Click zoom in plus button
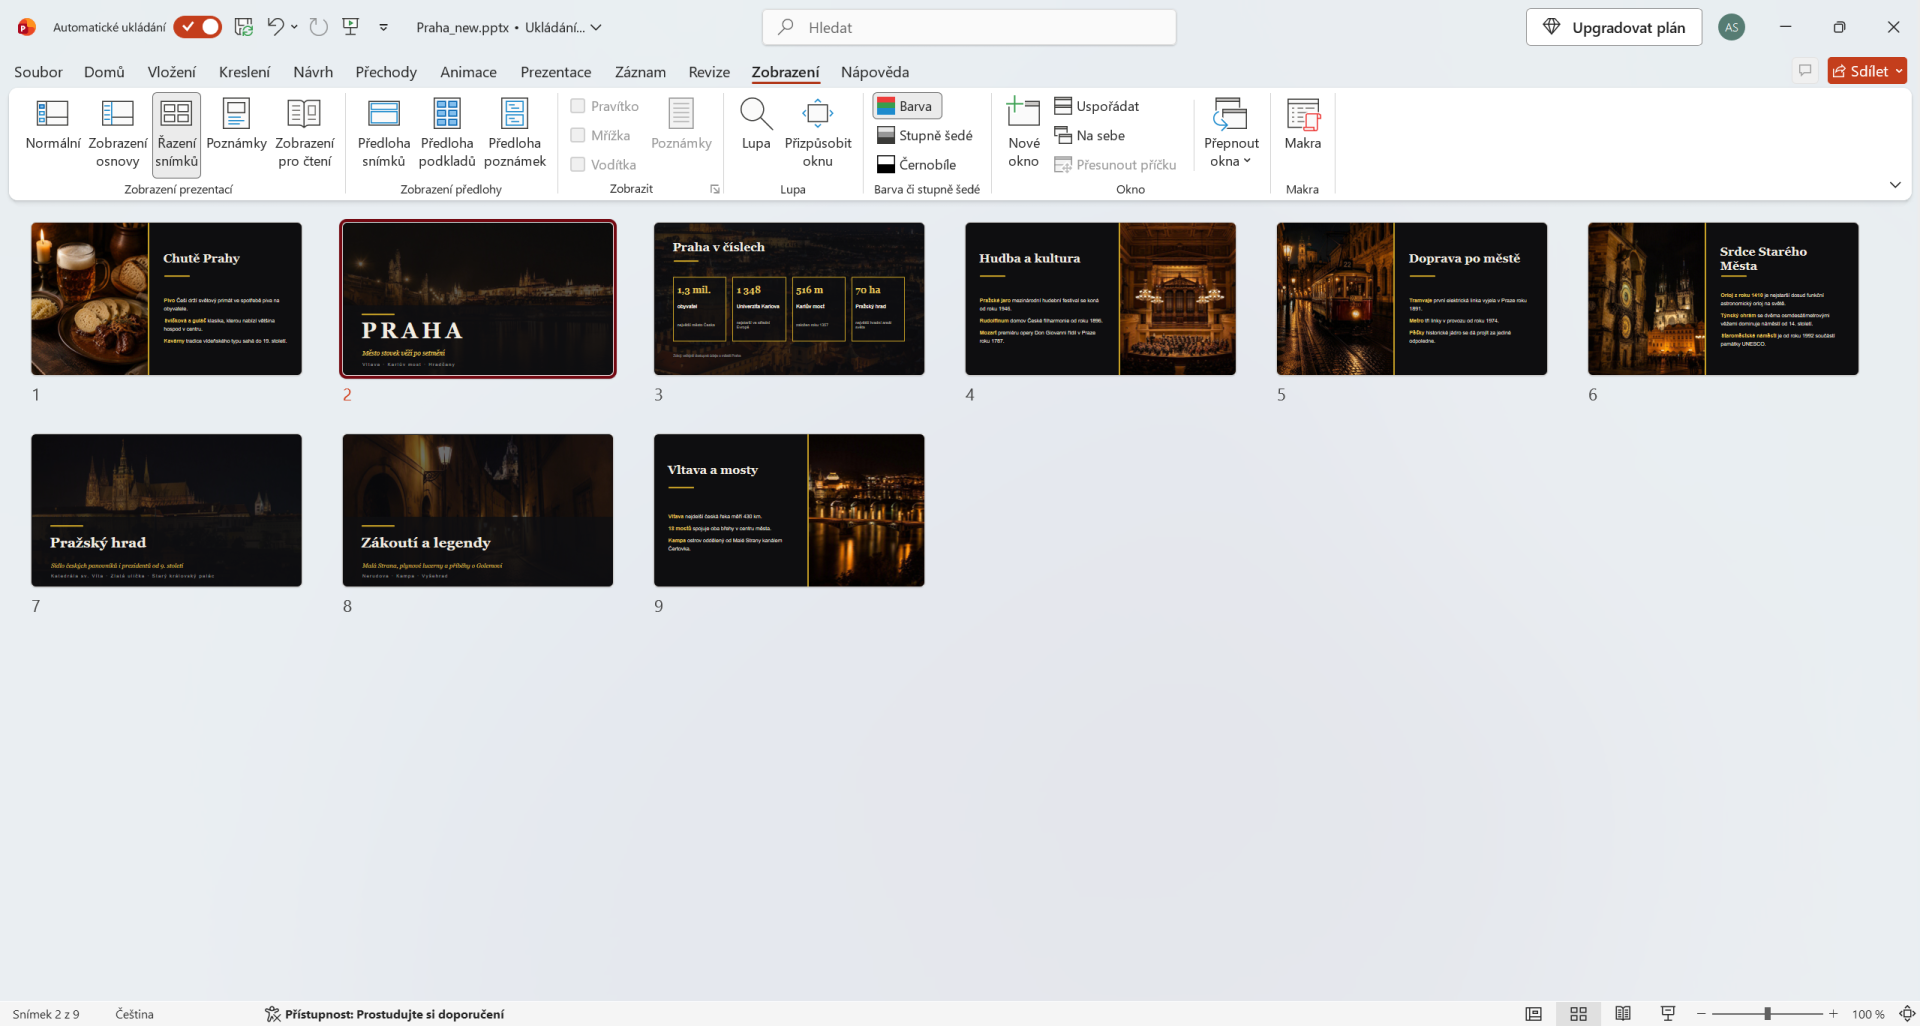This screenshot has height=1026, width=1920. click(x=1834, y=1014)
